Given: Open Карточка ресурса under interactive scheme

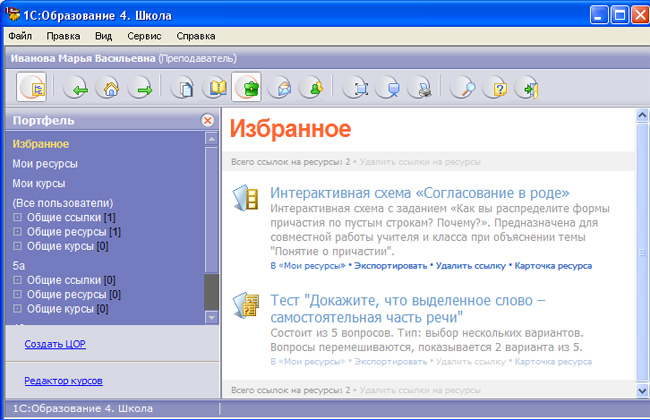Looking at the screenshot, I should pos(553,266).
